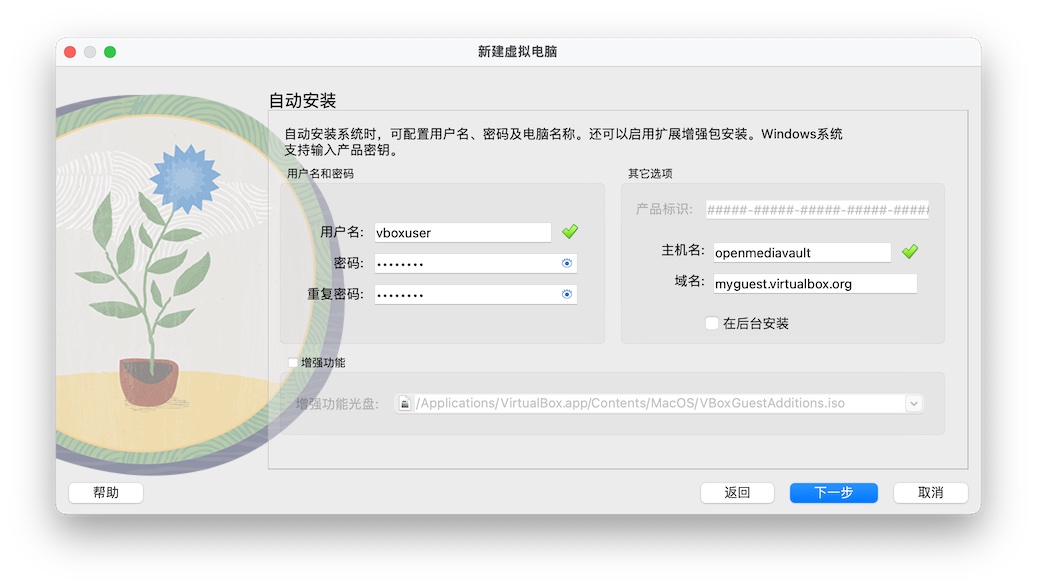Close the 新建虚拟电脑 window with the red button
The width and height of the screenshot is (1037, 588).
70,52
